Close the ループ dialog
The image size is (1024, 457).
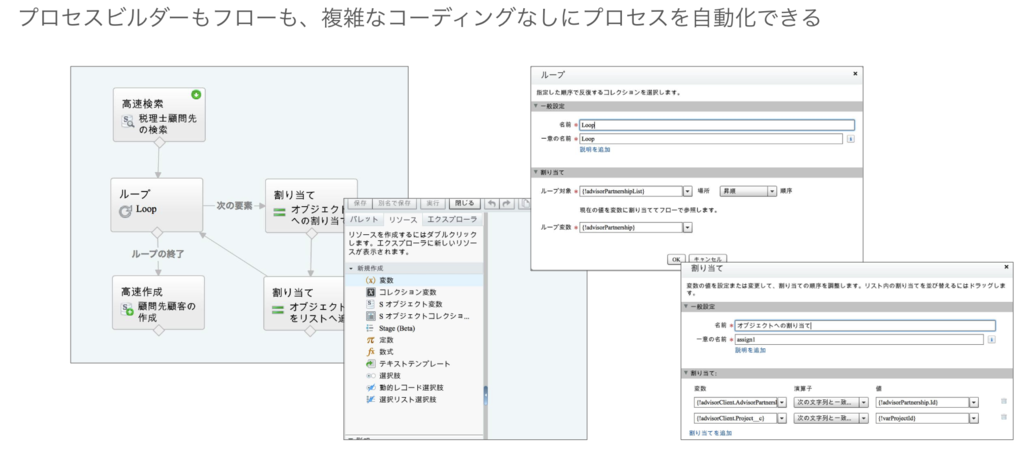855,74
